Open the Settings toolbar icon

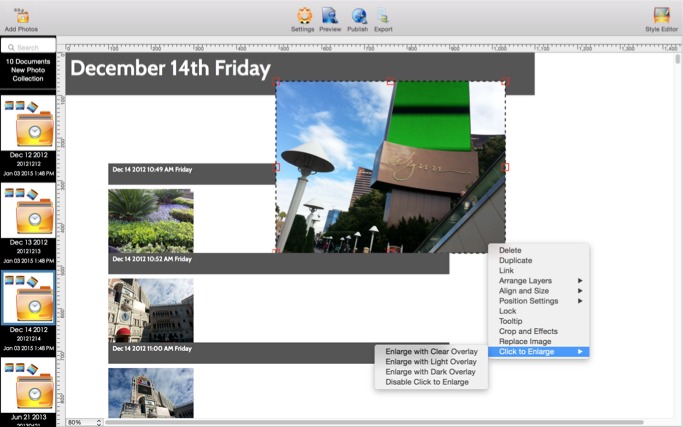[302, 16]
